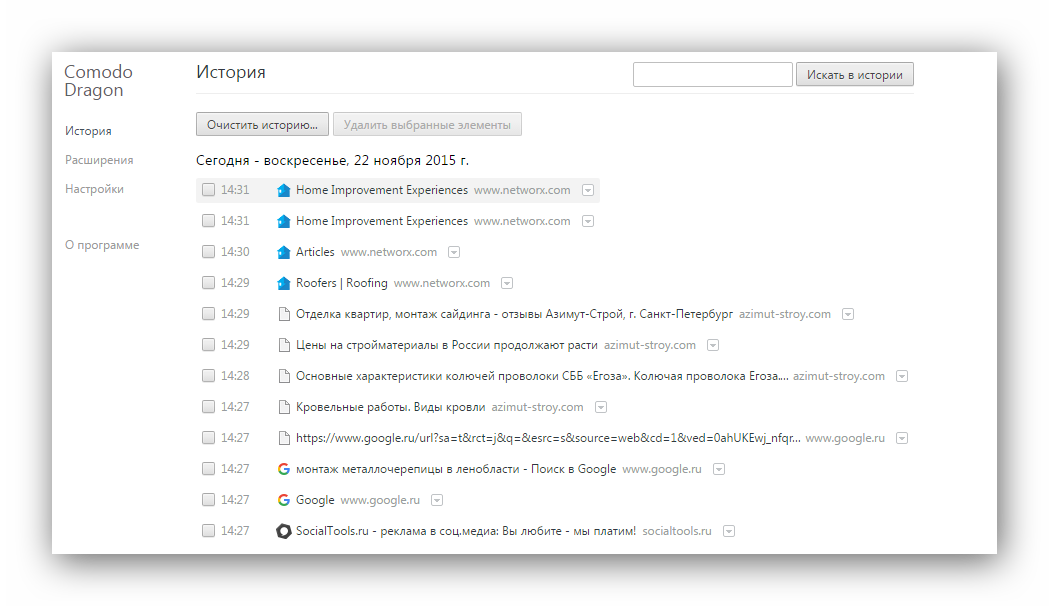
Task: Expand dropdown for Кровельные работы entry
Action: coord(601,407)
